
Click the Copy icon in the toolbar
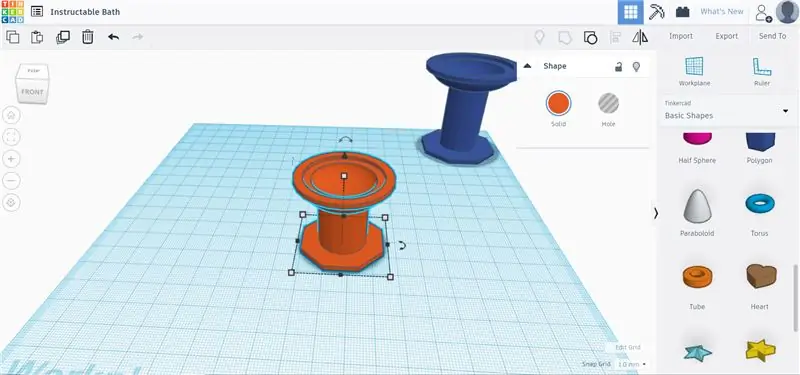coord(12,37)
